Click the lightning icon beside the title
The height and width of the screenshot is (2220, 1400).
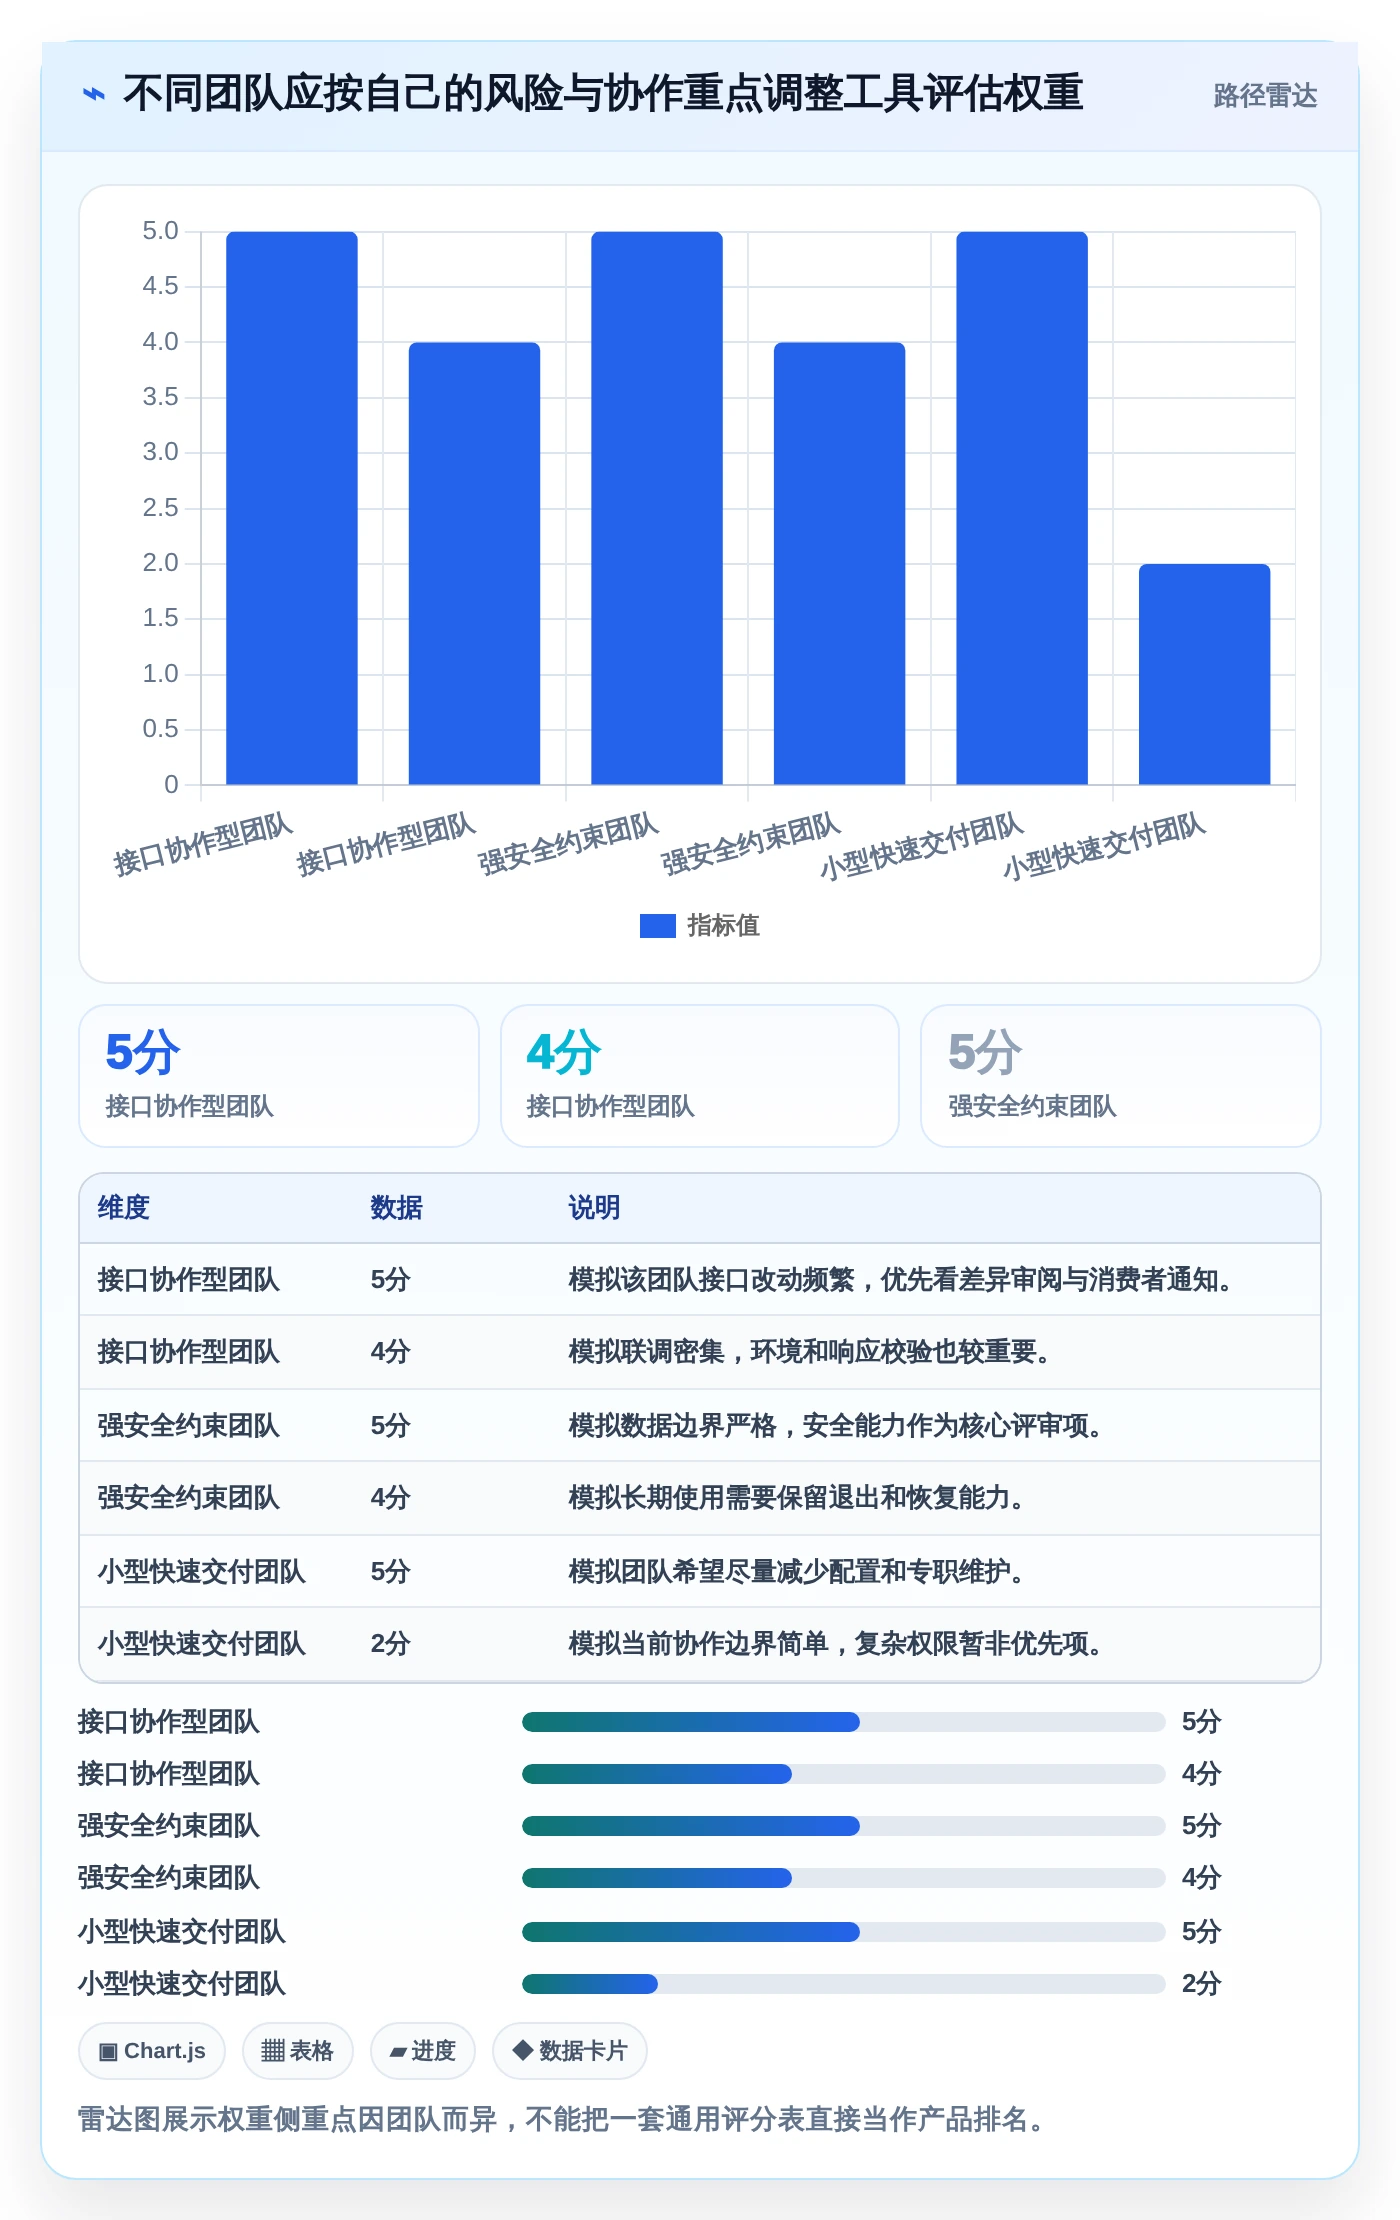[x=93, y=94]
